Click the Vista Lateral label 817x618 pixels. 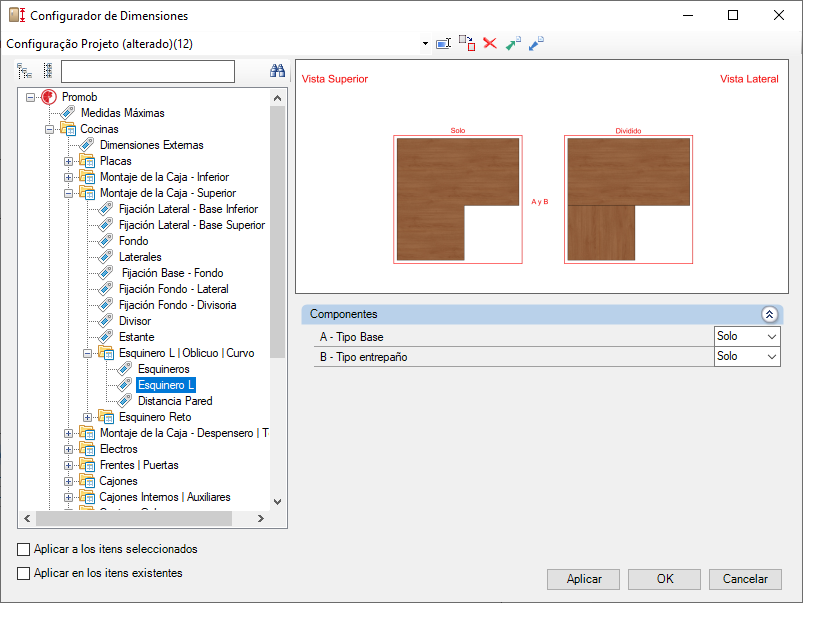pos(749,79)
